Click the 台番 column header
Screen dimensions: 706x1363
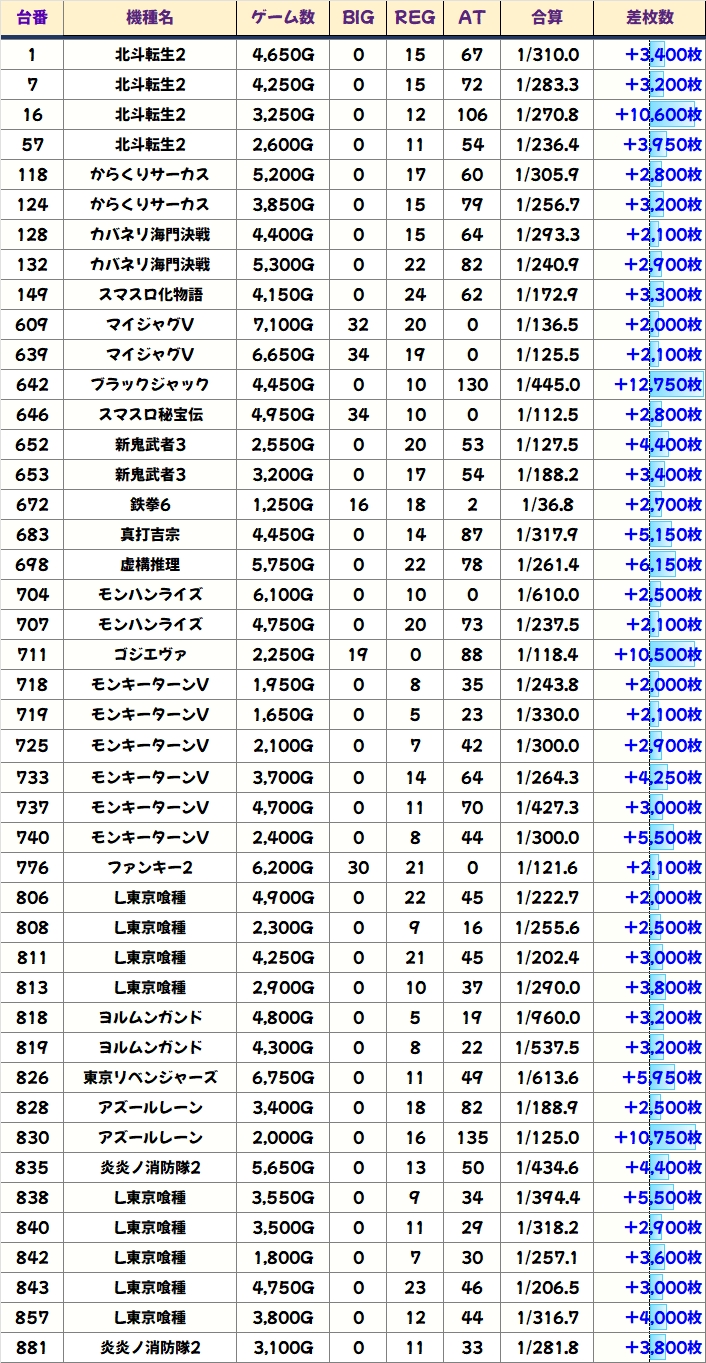[x=32, y=18]
